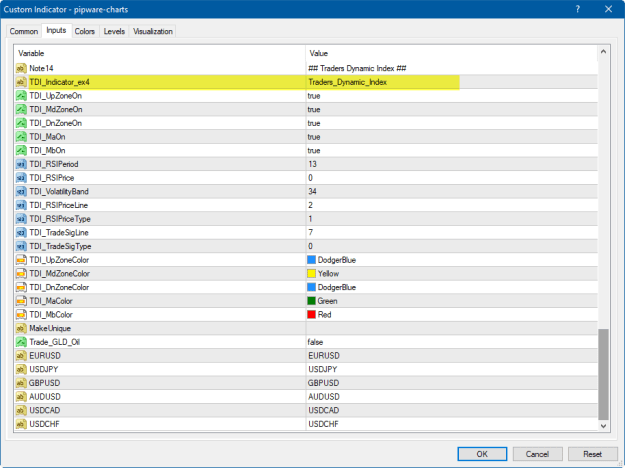Pick the Yellow swatch for TDI_MdZoneColor
This screenshot has width=625, height=468.
click(x=312, y=274)
